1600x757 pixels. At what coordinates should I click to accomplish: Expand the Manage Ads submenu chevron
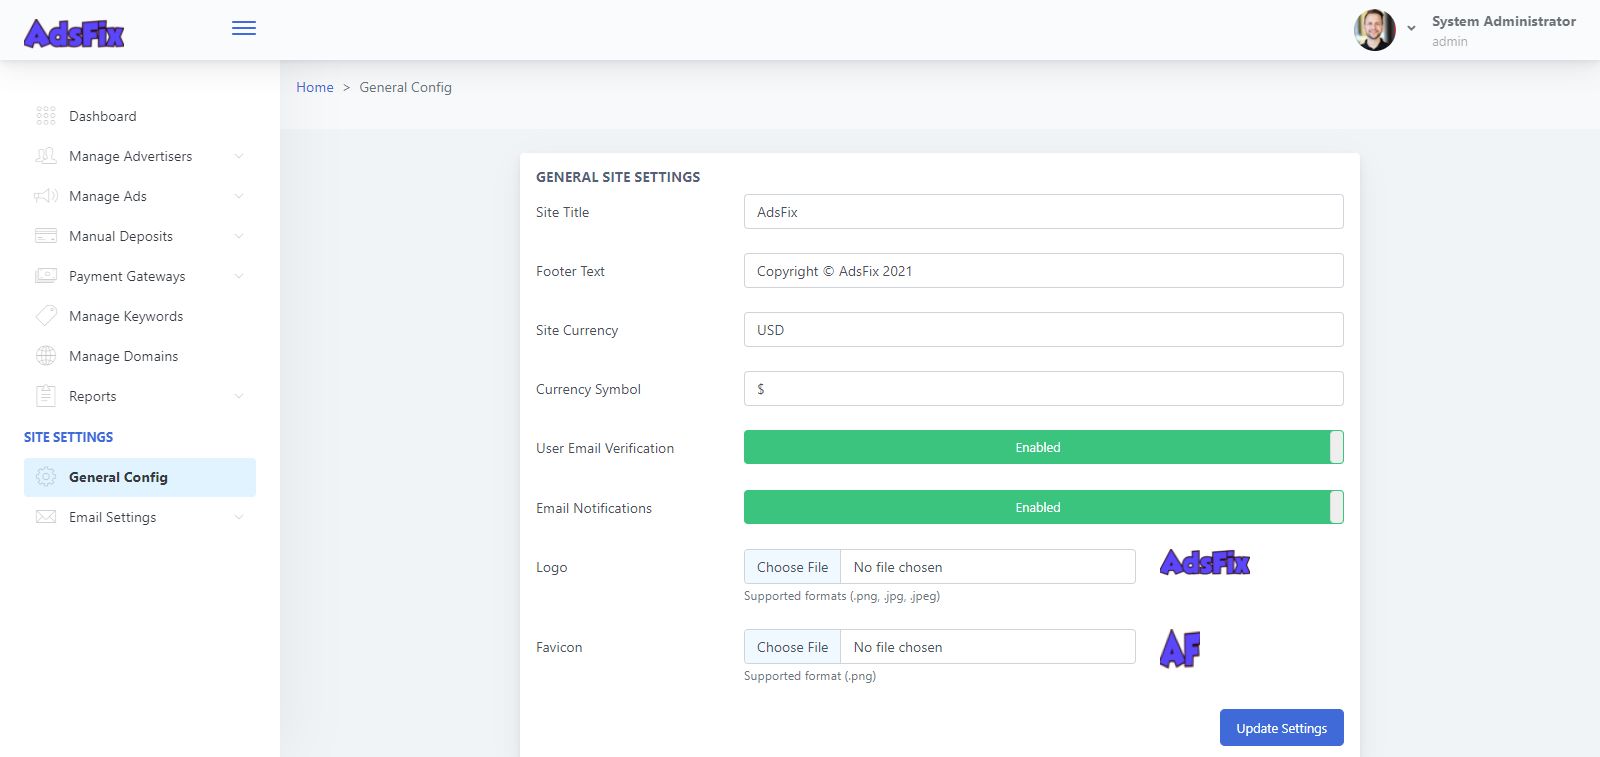pyautogui.click(x=239, y=196)
